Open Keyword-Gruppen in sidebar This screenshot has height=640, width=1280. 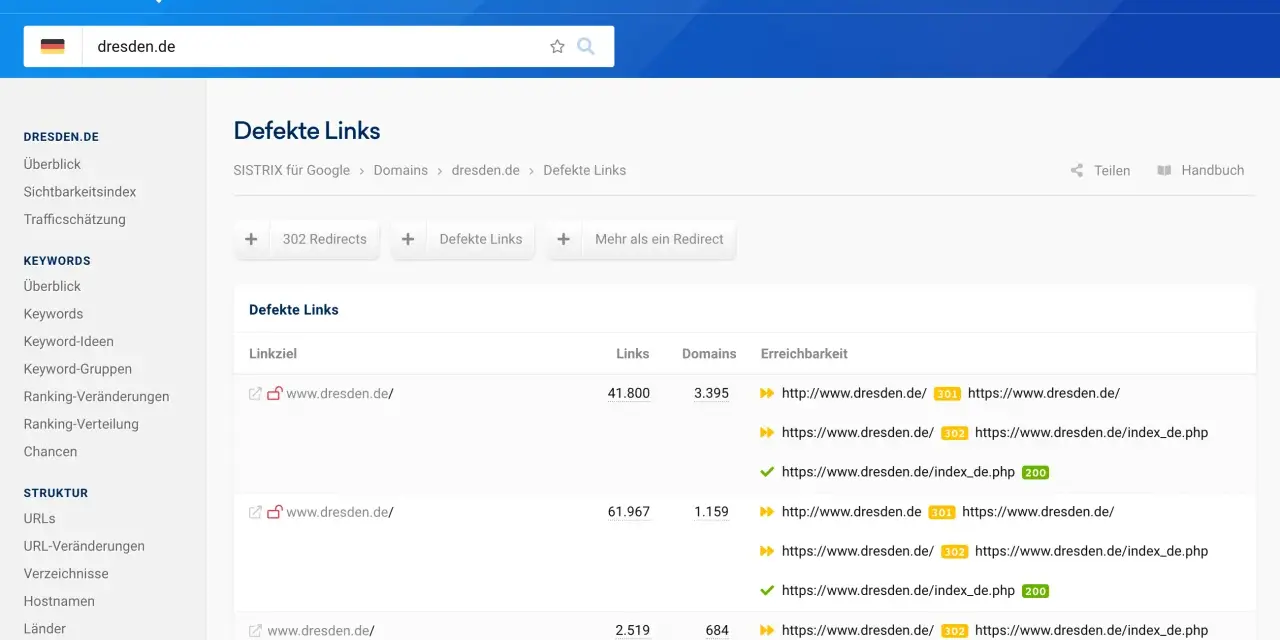coord(78,369)
